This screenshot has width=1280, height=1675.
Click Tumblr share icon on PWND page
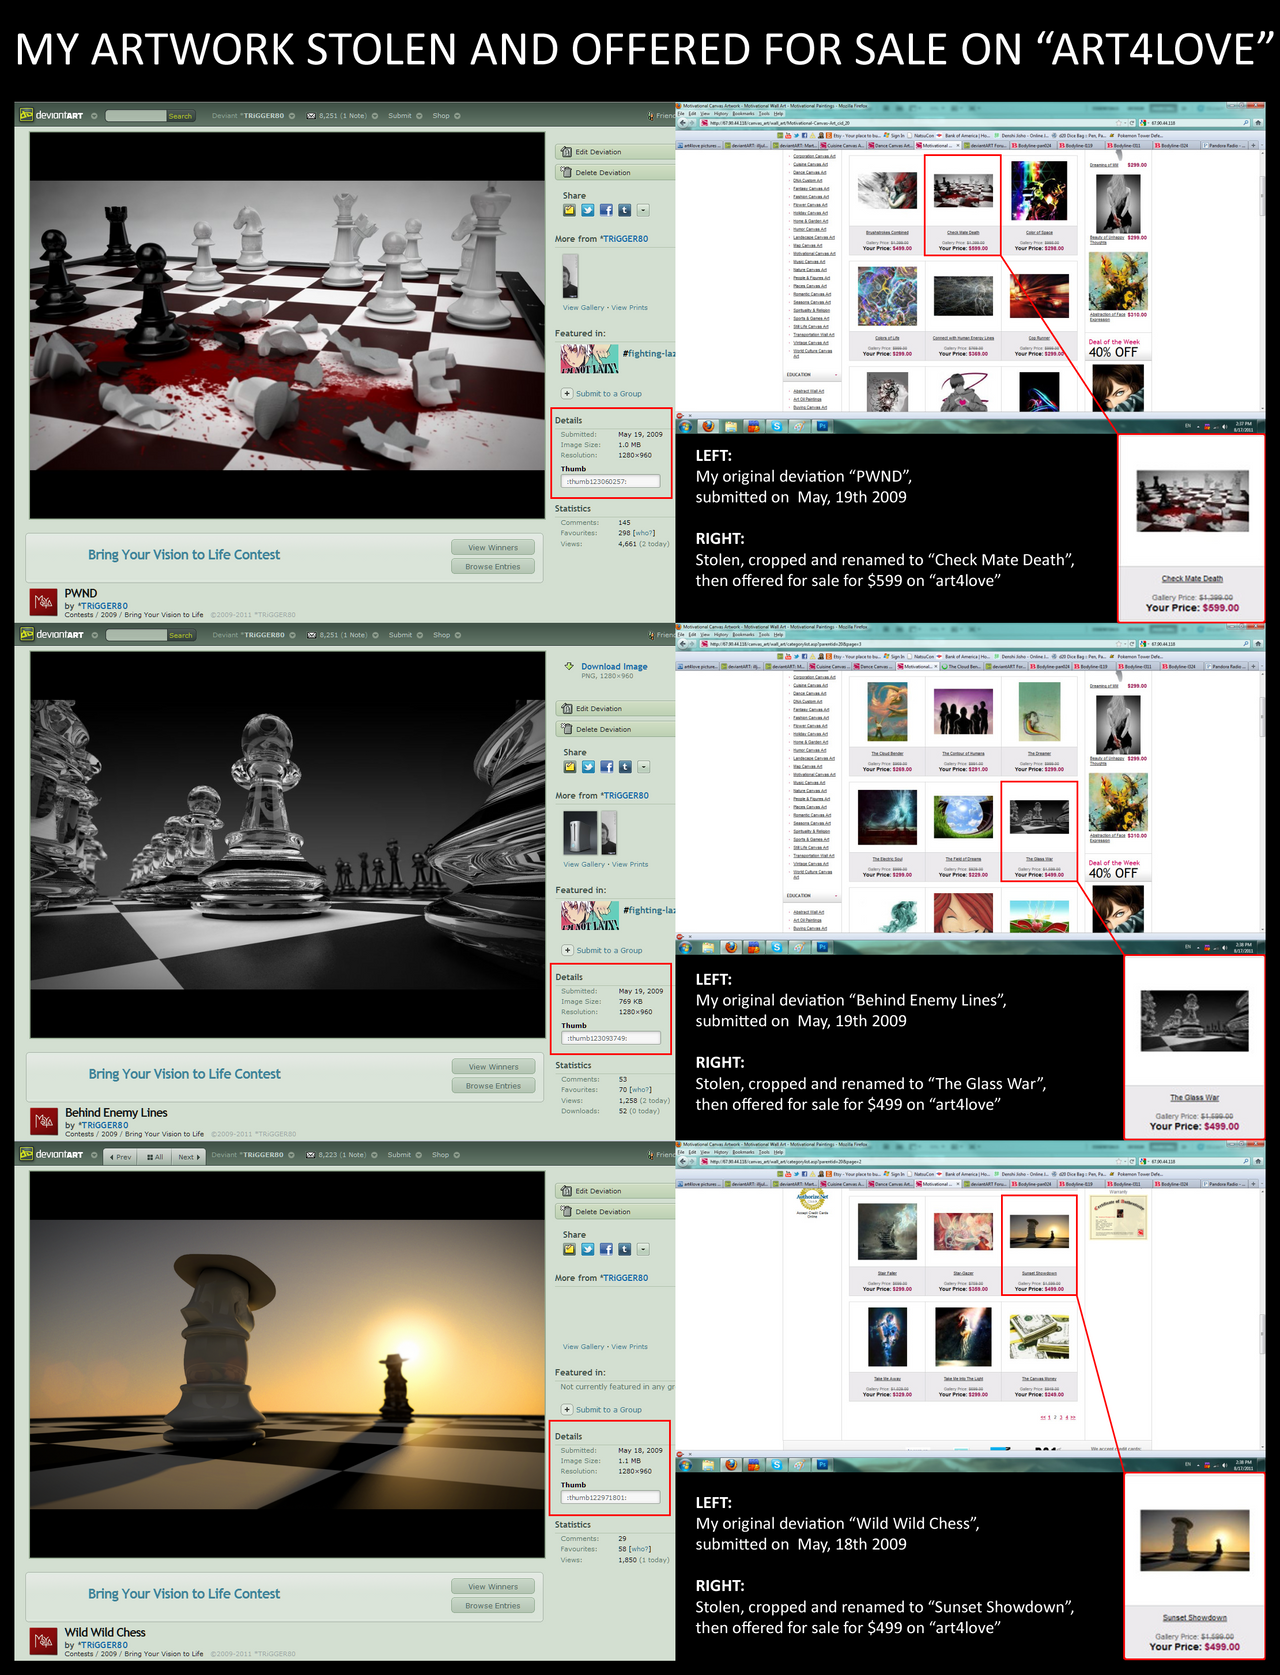pyautogui.click(x=624, y=210)
